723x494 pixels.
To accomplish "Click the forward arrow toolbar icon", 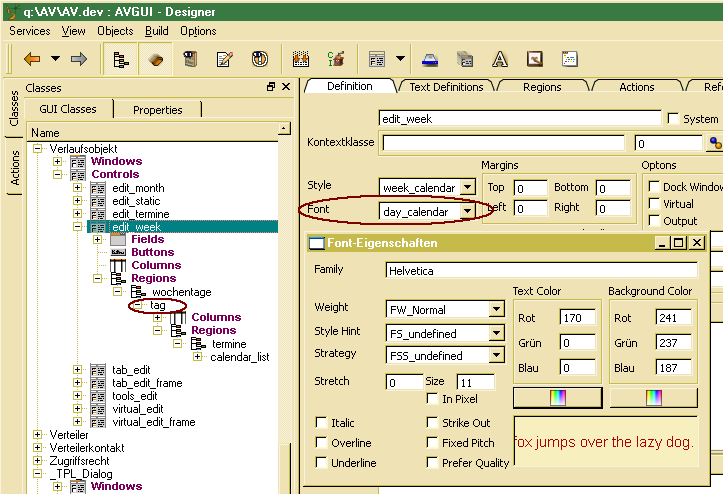I will (x=78, y=59).
